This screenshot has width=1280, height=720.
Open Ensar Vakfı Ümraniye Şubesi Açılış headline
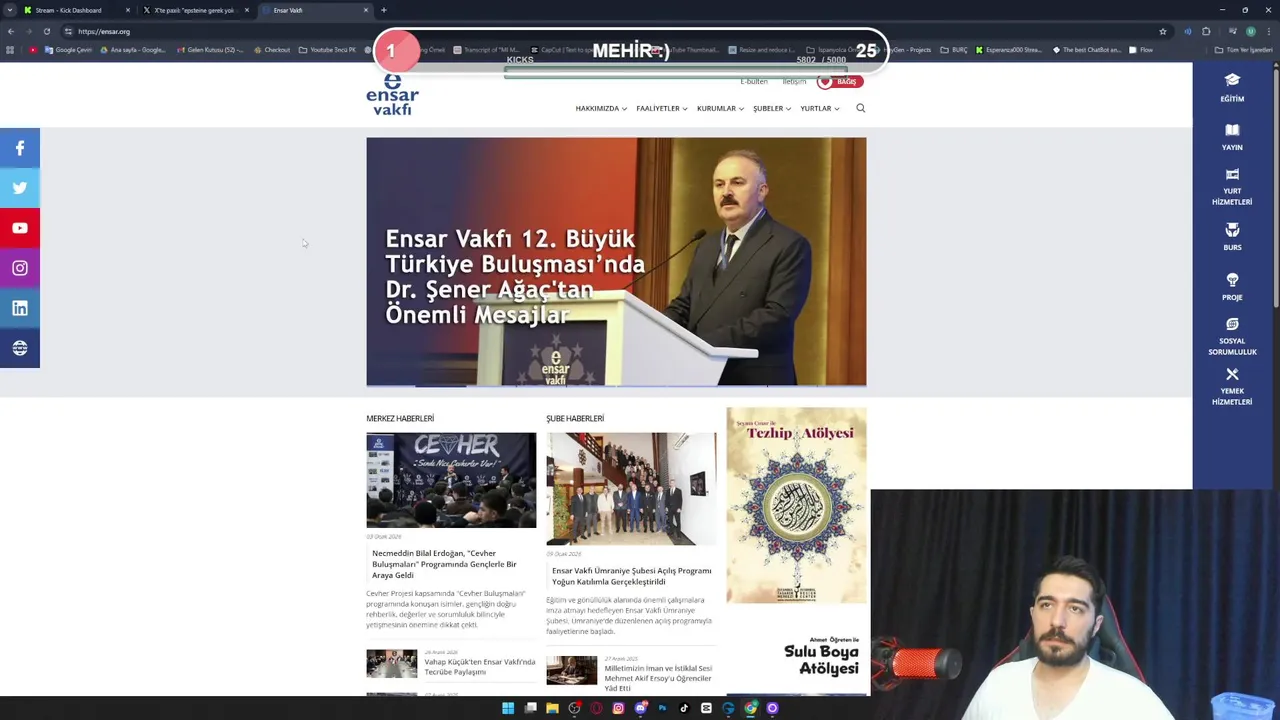tap(631, 576)
